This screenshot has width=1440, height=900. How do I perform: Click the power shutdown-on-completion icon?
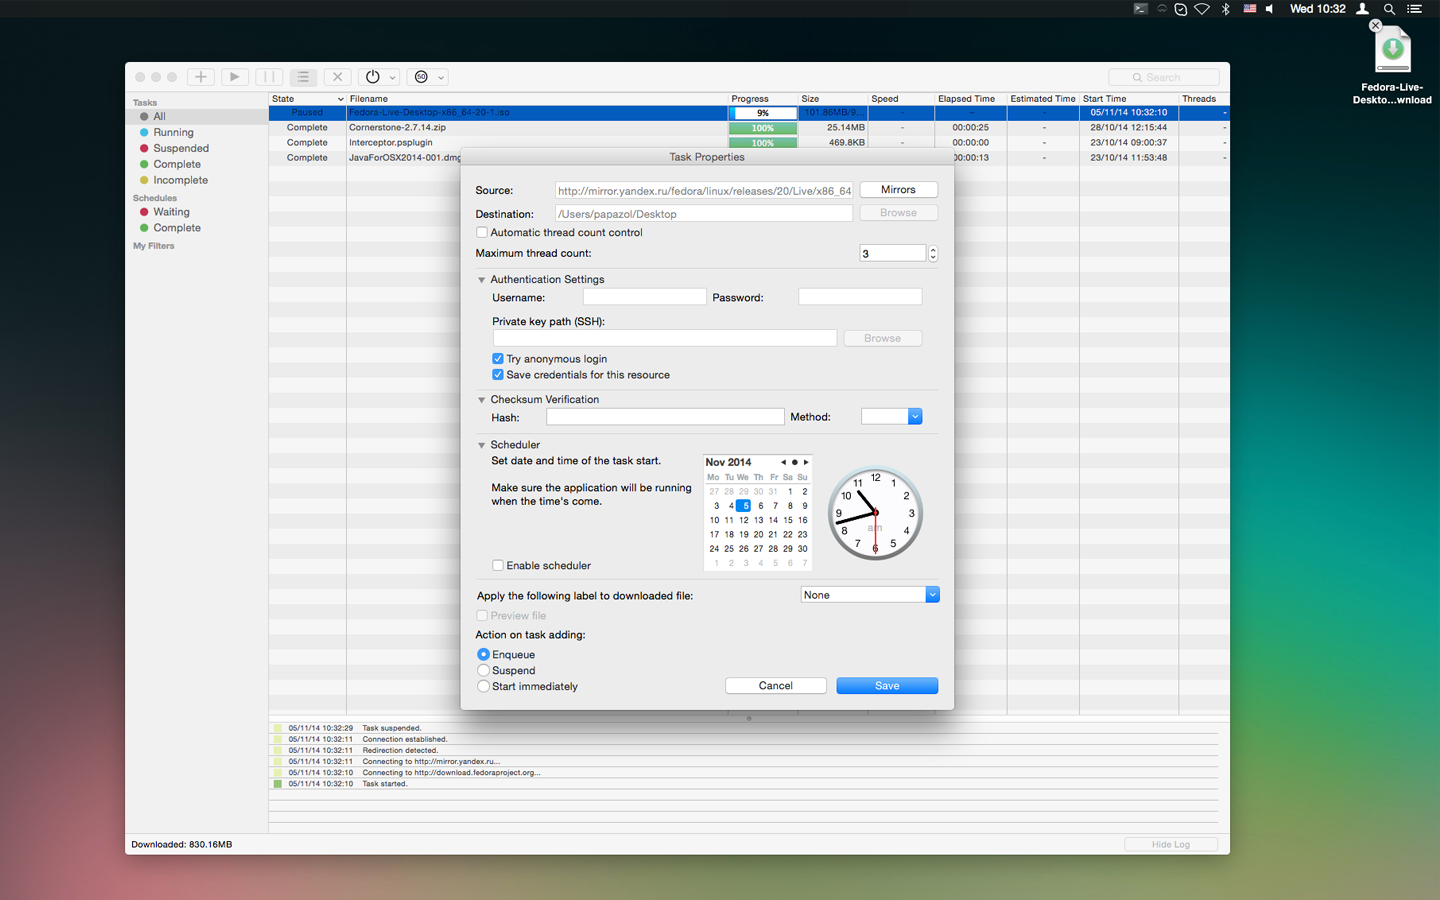click(371, 77)
